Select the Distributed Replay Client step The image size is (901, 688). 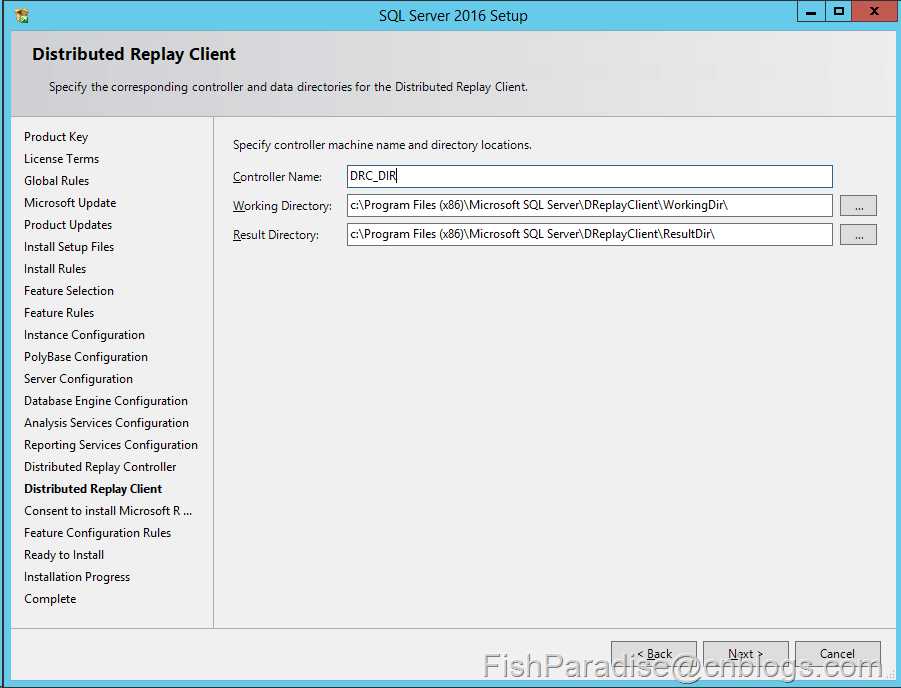coord(93,489)
